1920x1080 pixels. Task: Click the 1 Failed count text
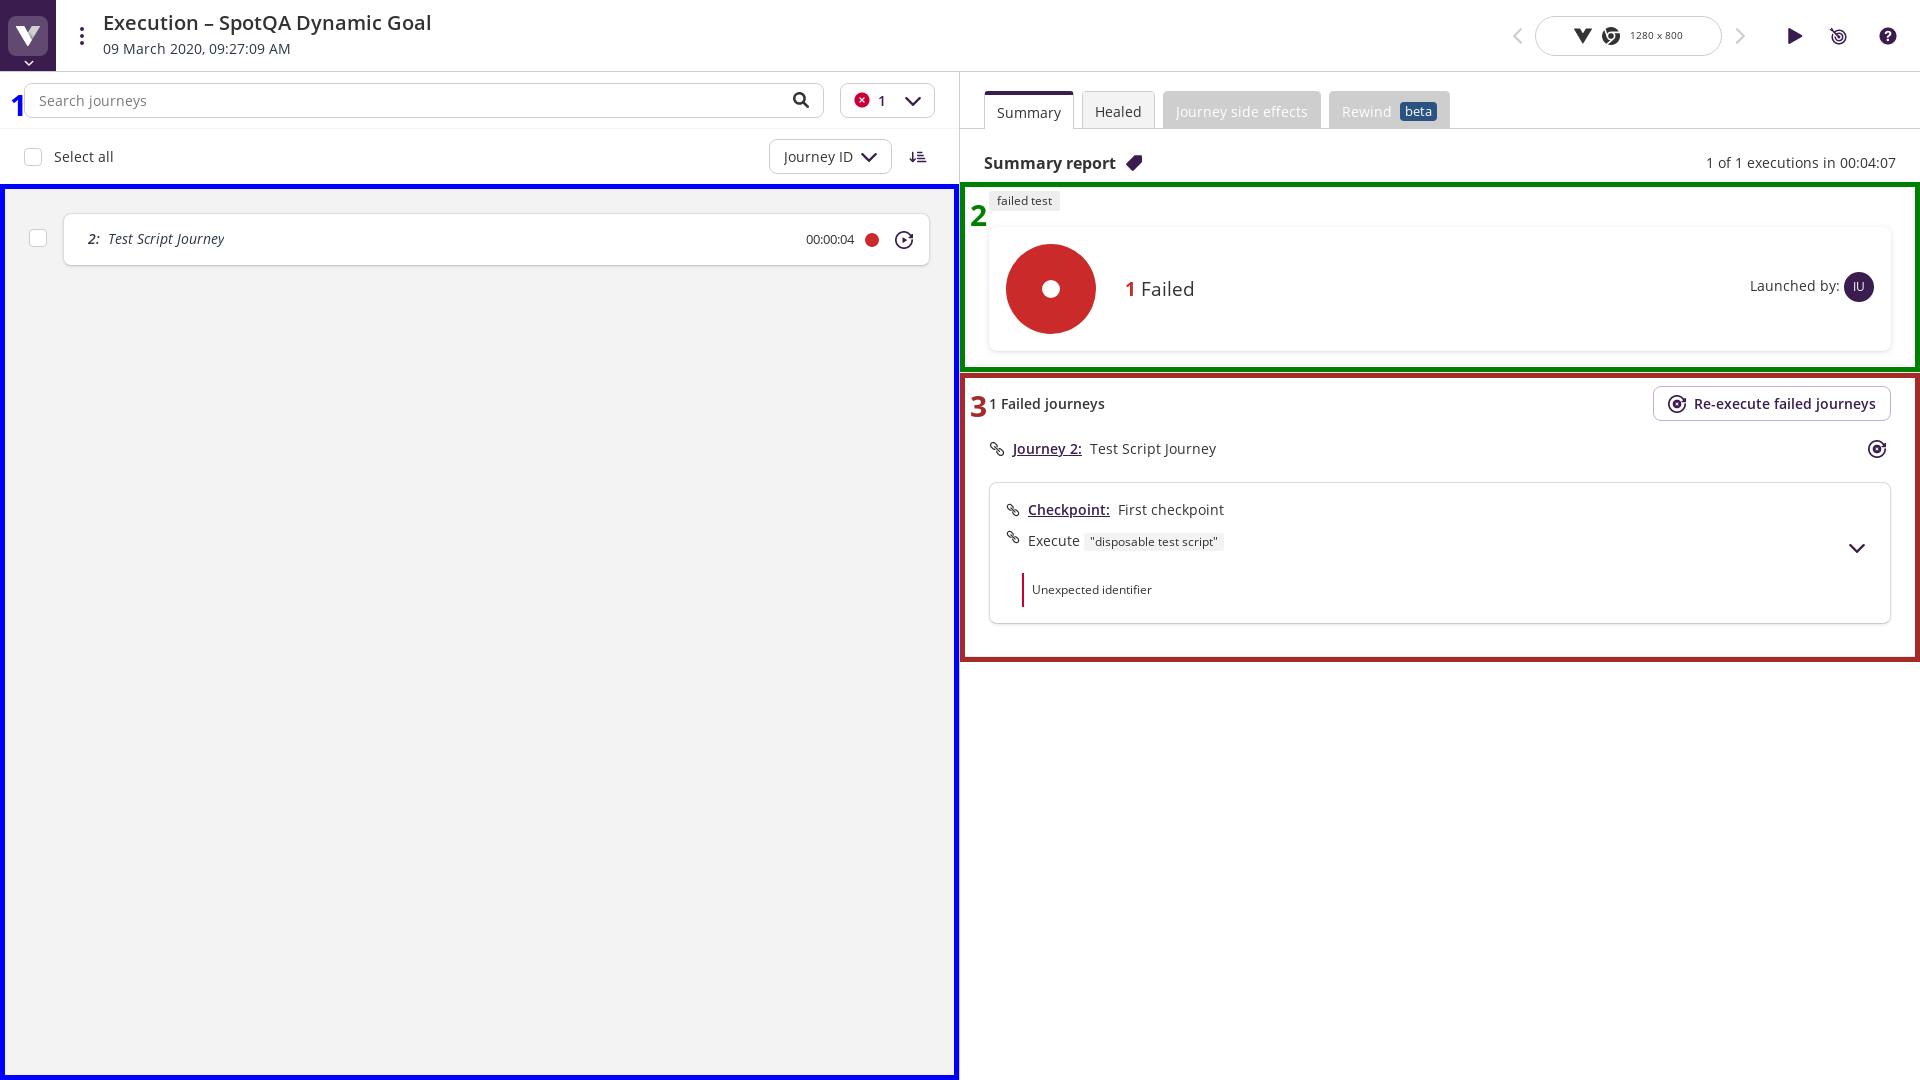pyautogui.click(x=1160, y=289)
